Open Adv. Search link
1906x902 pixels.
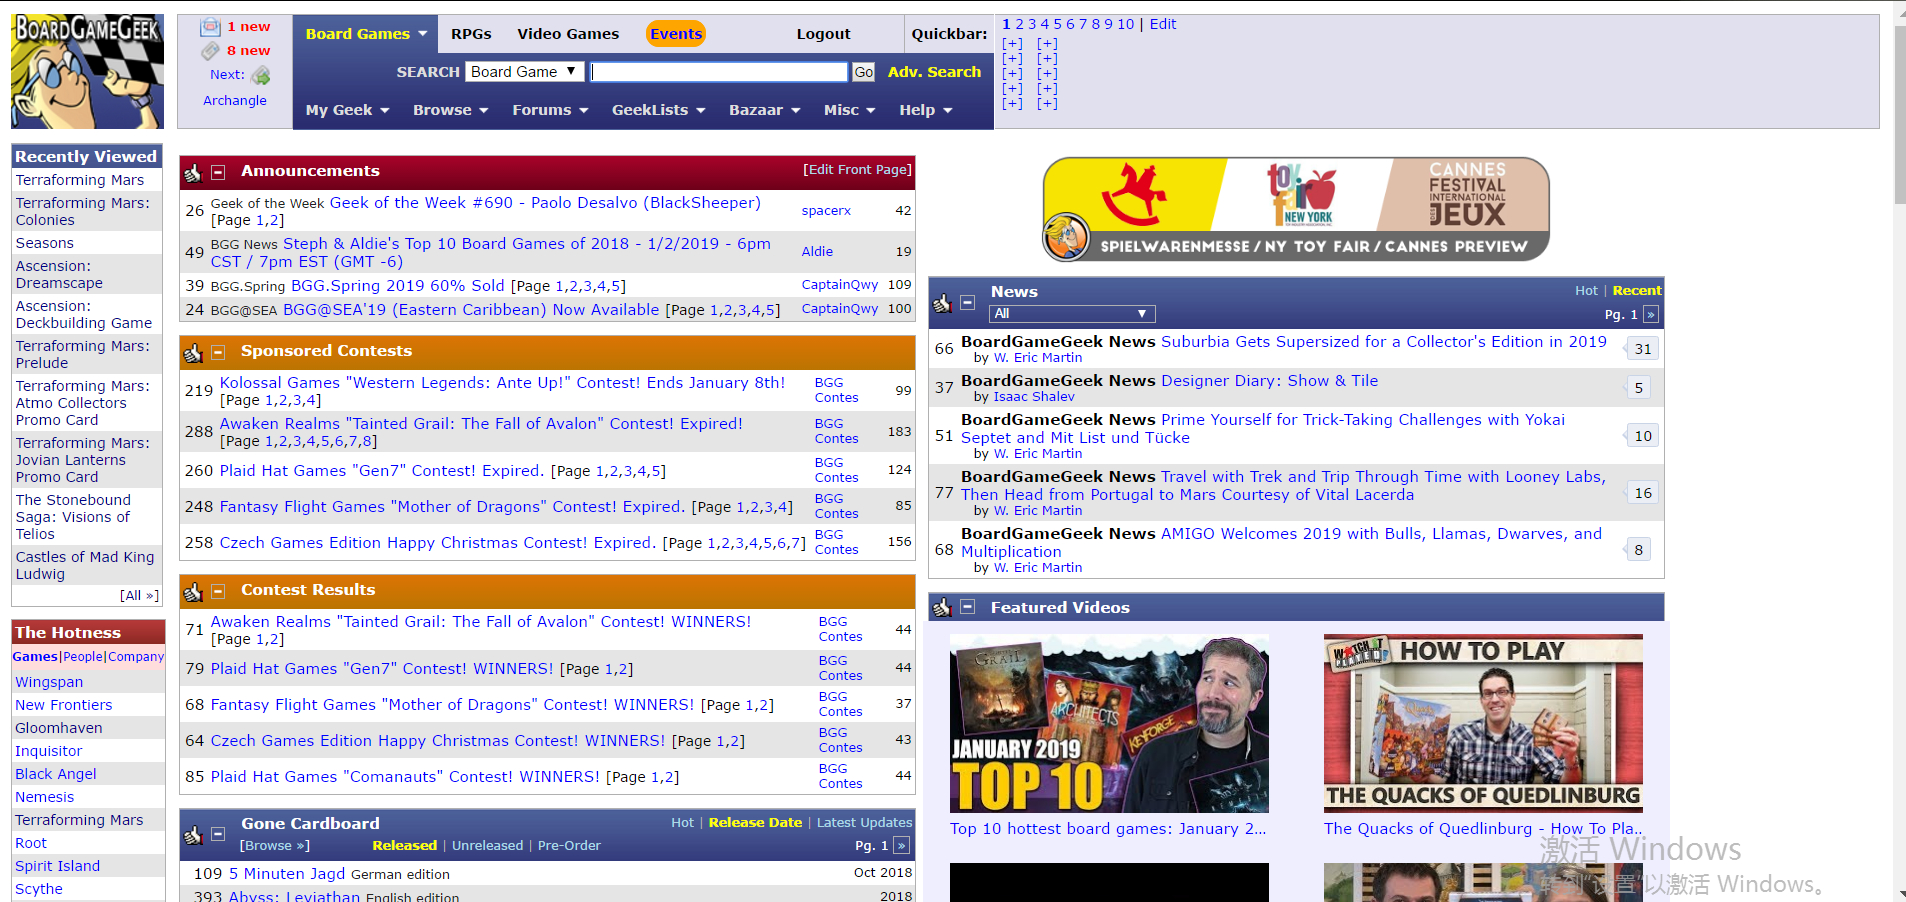click(x=934, y=72)
